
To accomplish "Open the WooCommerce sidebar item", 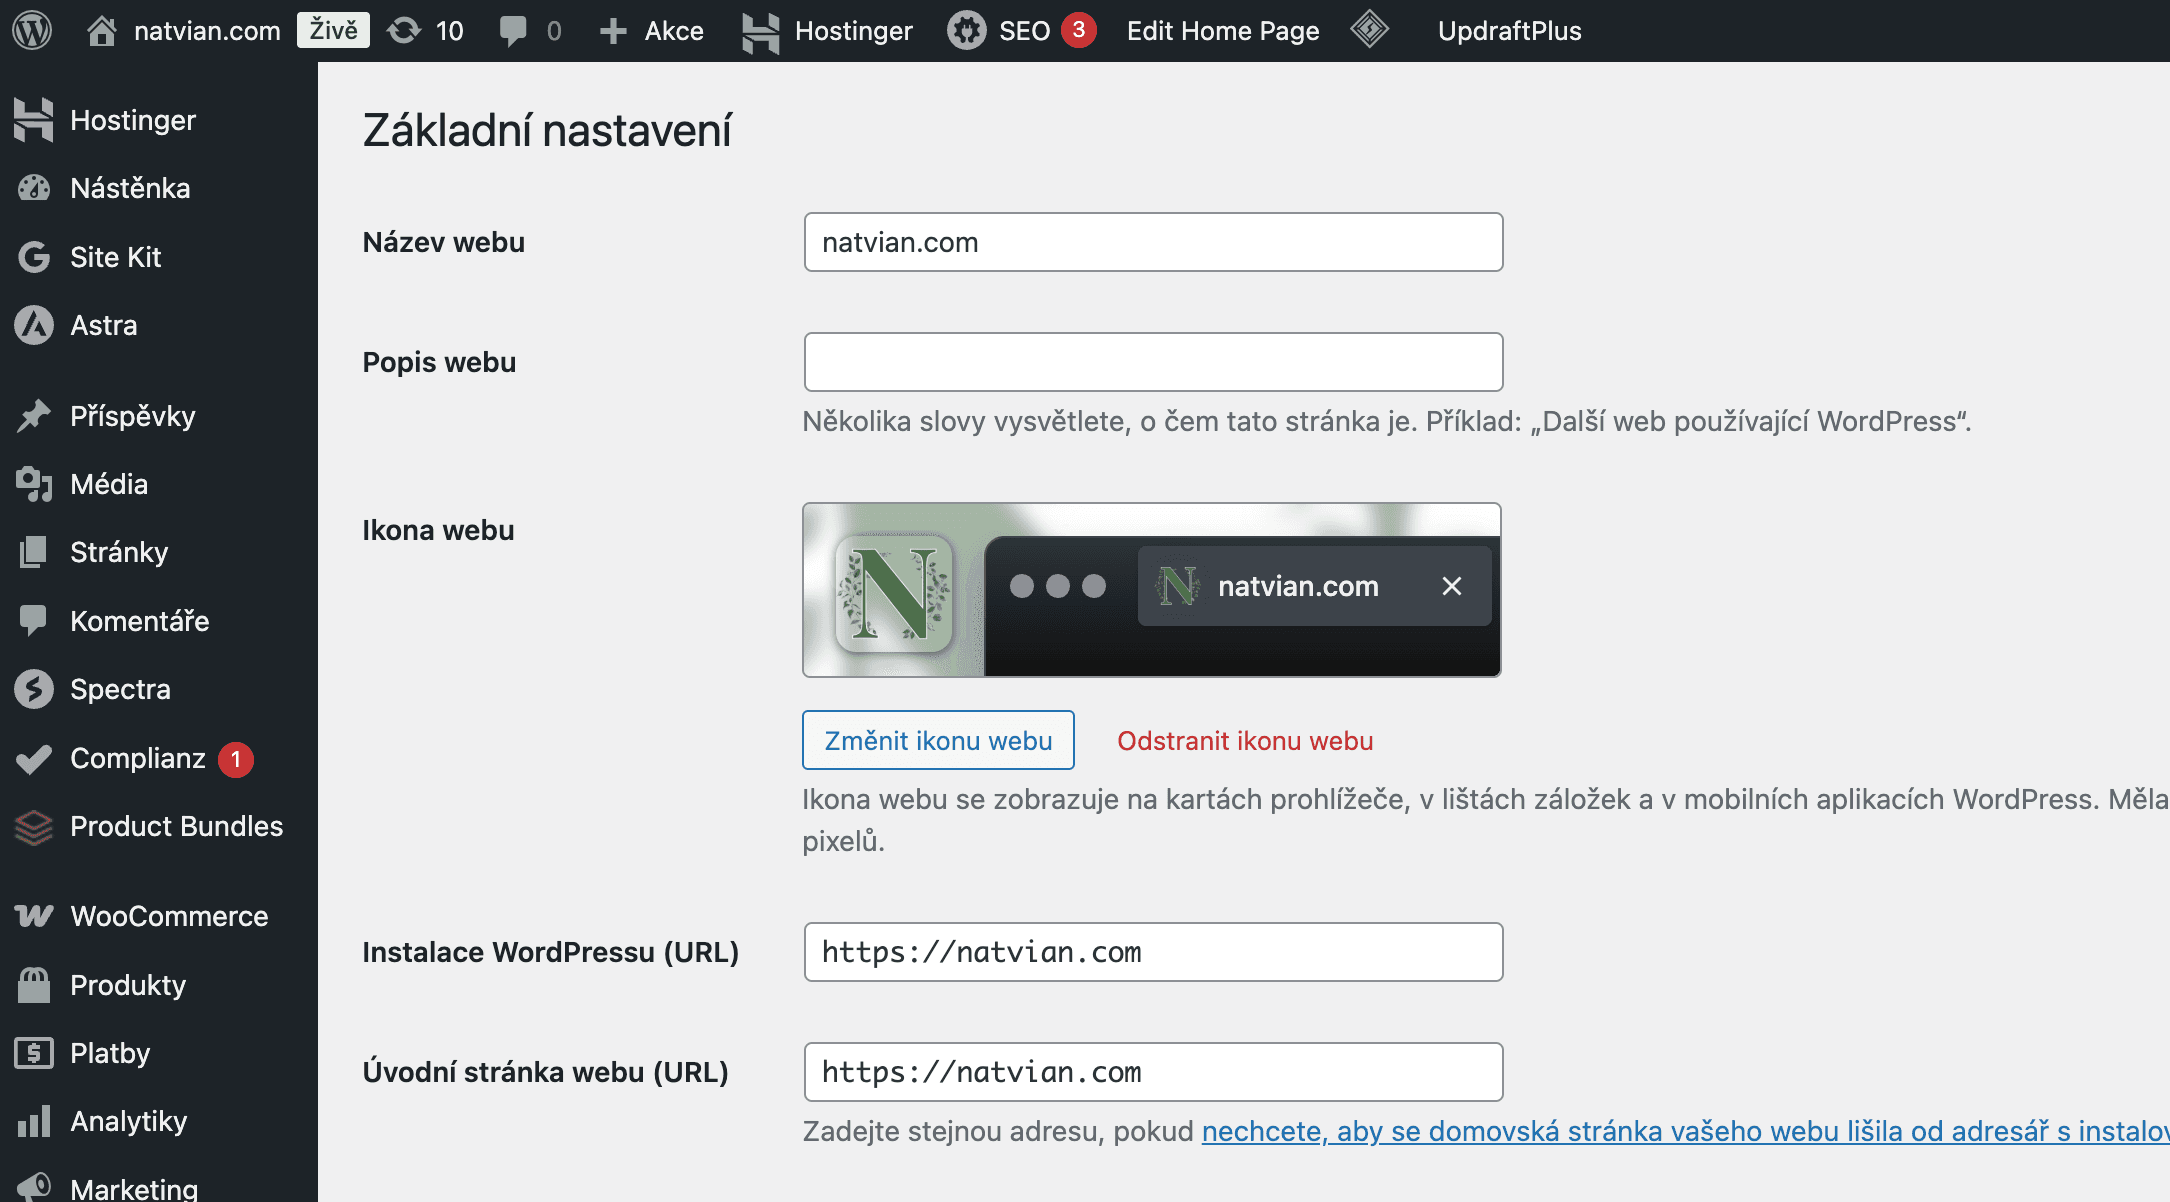I will [x=168, y=916].
